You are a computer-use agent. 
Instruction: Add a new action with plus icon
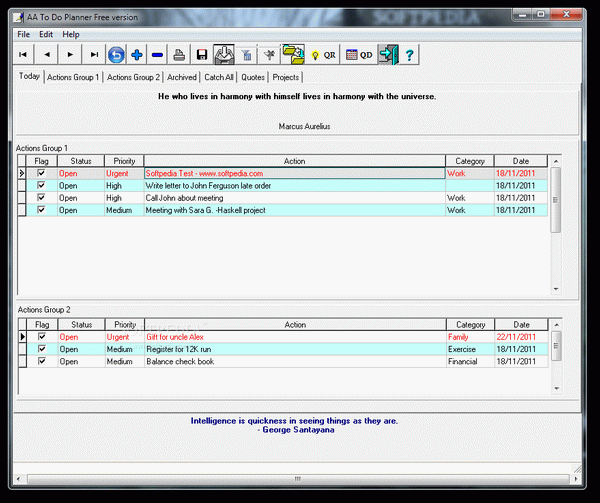click(137, 55)
